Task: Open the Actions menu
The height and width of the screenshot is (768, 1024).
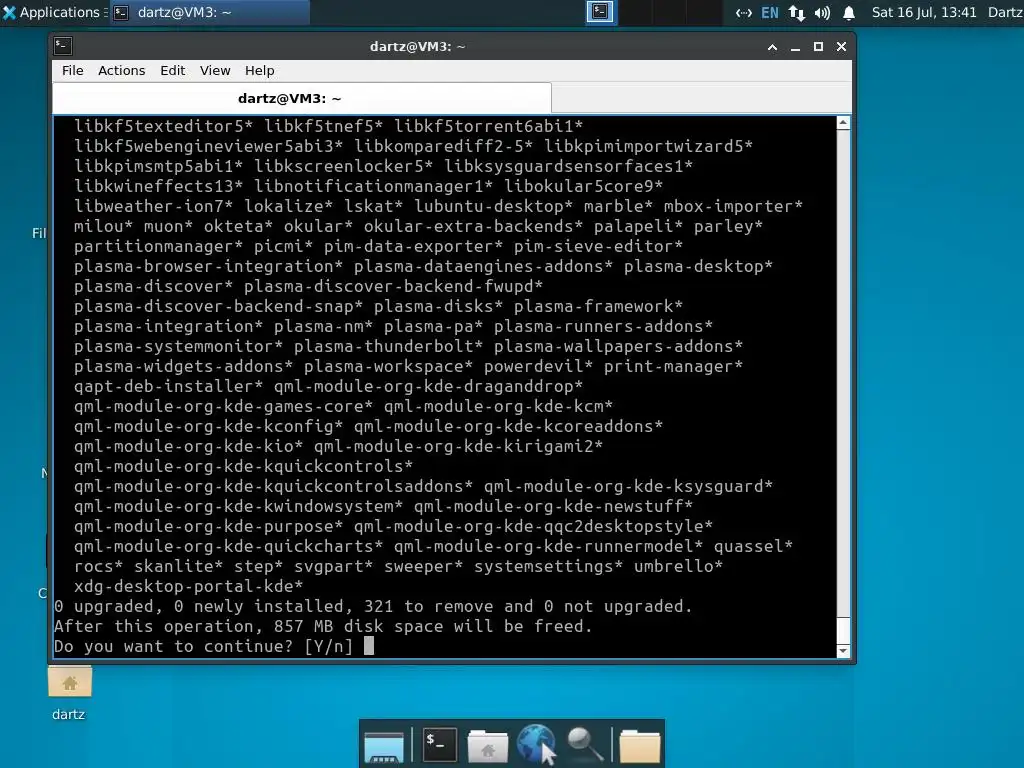Action: 121,71
